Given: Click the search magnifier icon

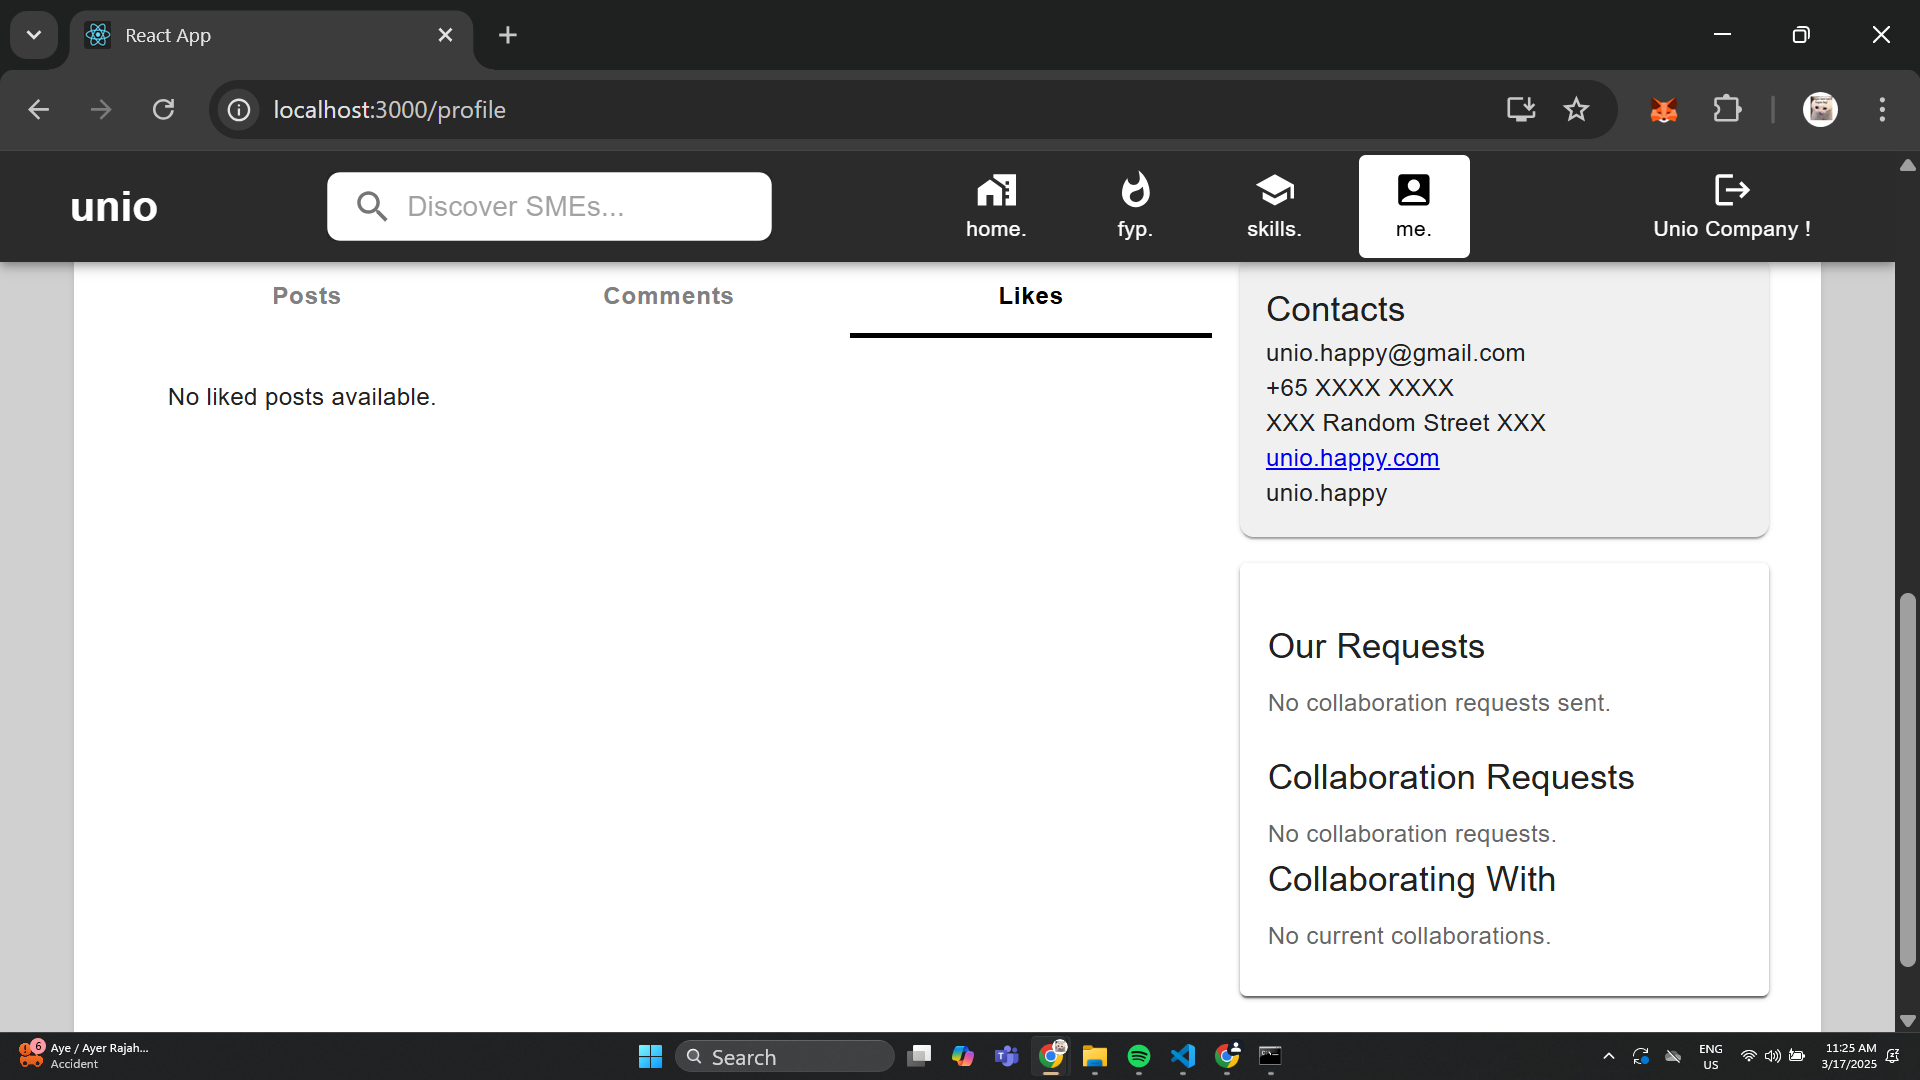Looking at the screenshot, I should point(372,206).
